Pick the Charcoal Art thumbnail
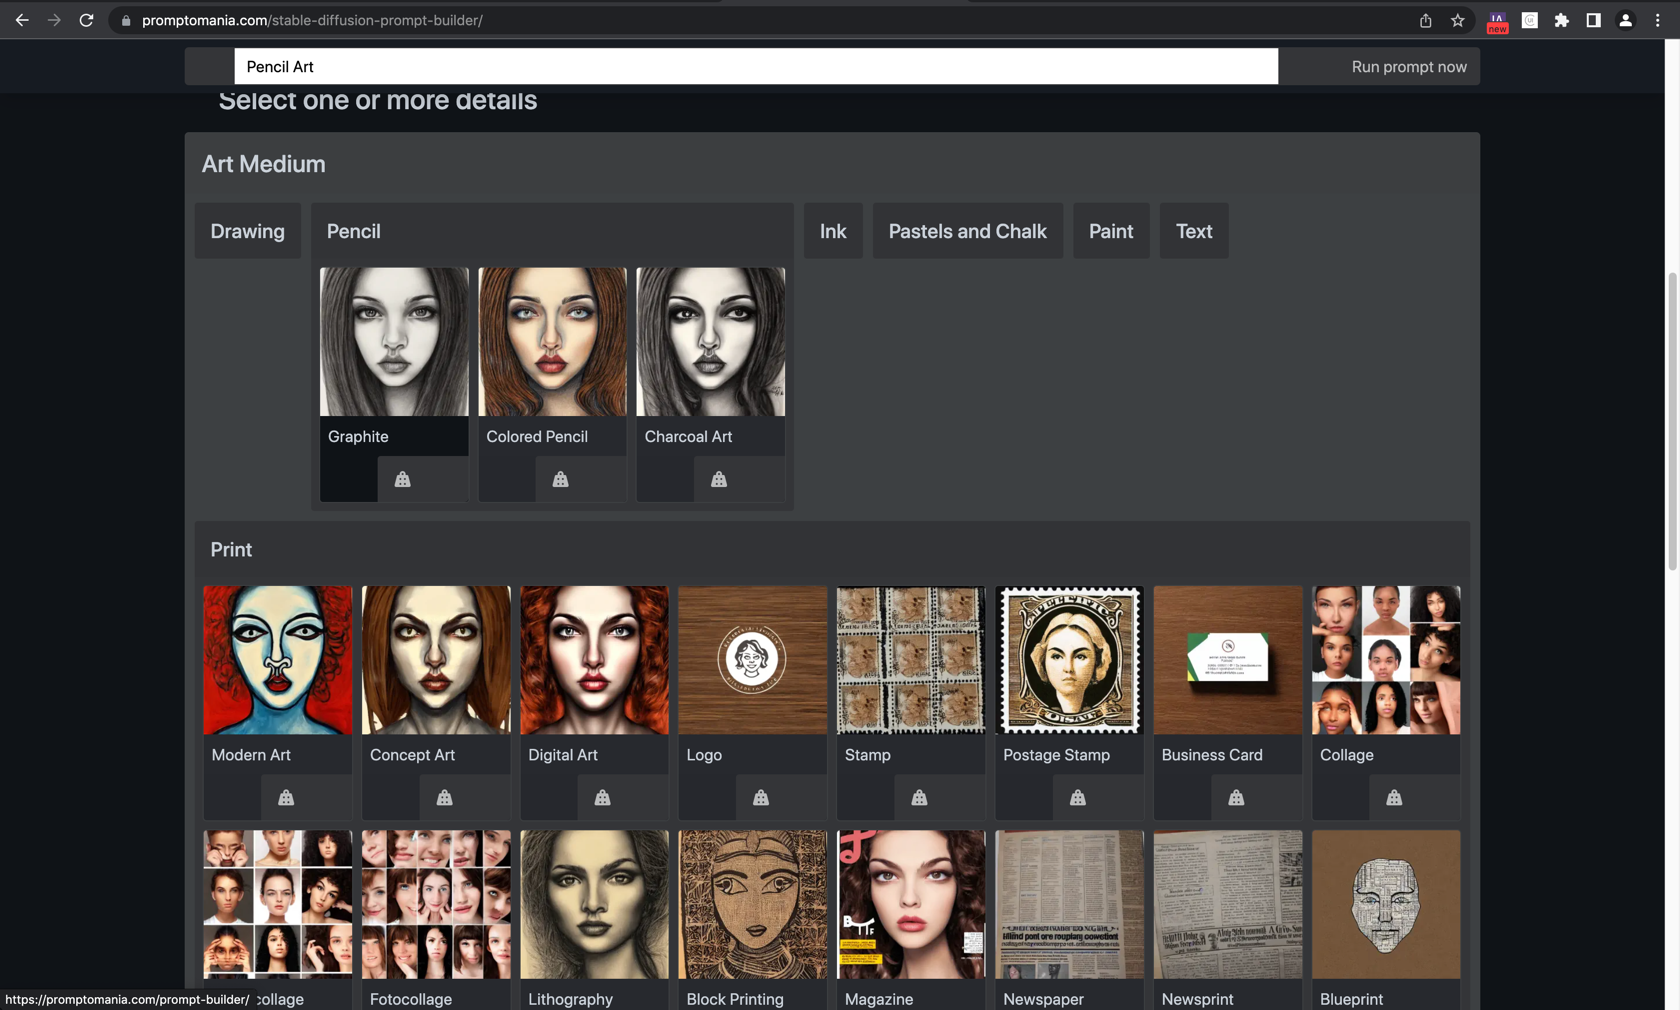1680x1010 pixels. (711, 341)
